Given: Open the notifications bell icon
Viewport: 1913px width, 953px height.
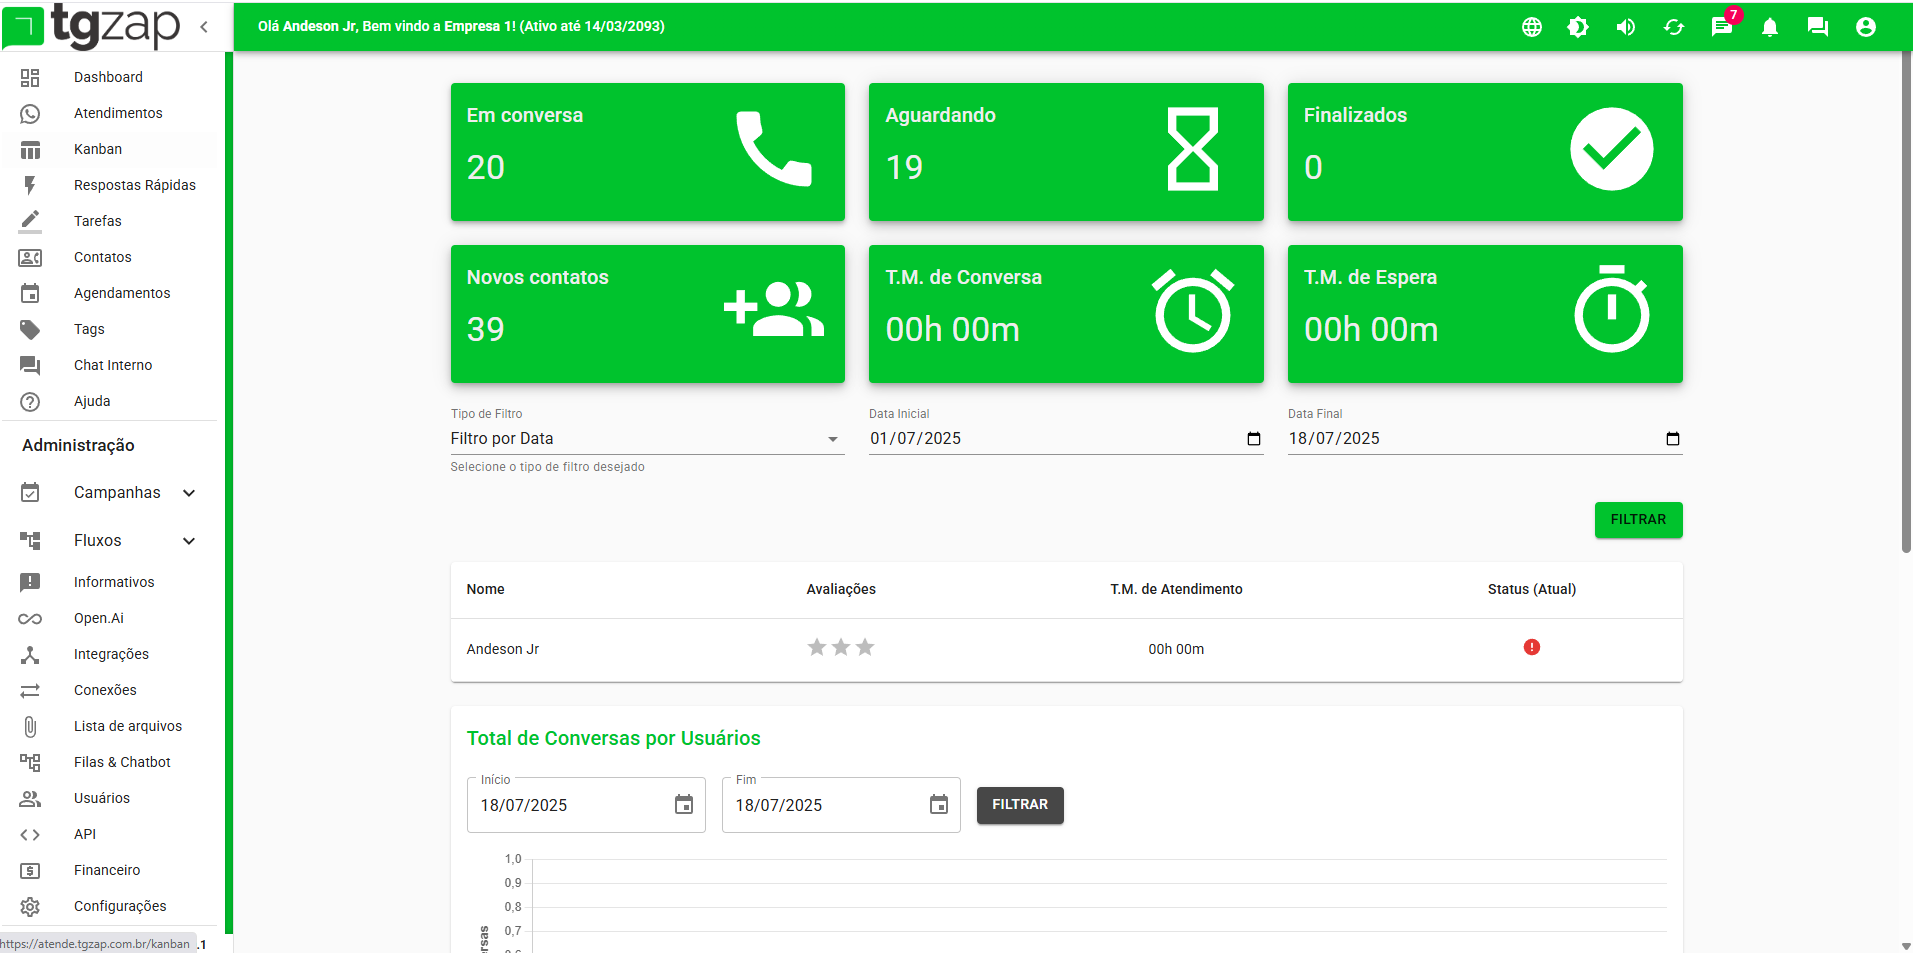Looking at the screenshot, I should (x=1769, y=28).
